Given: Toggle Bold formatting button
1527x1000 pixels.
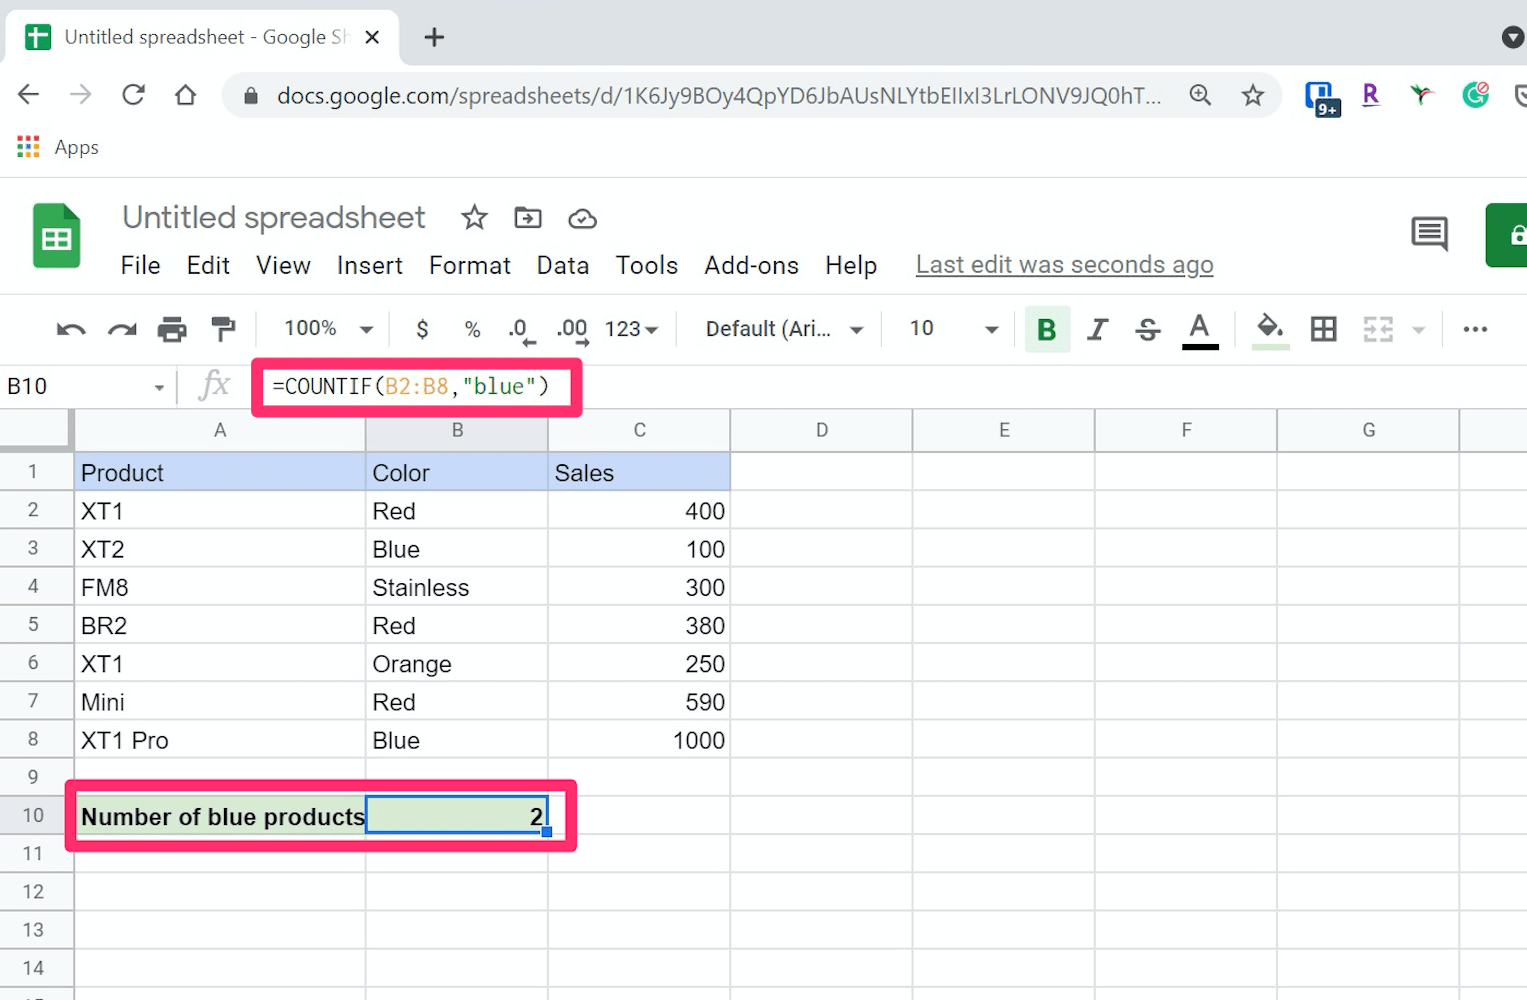Looking at the screenshot, I should [x=1047, y=330].
